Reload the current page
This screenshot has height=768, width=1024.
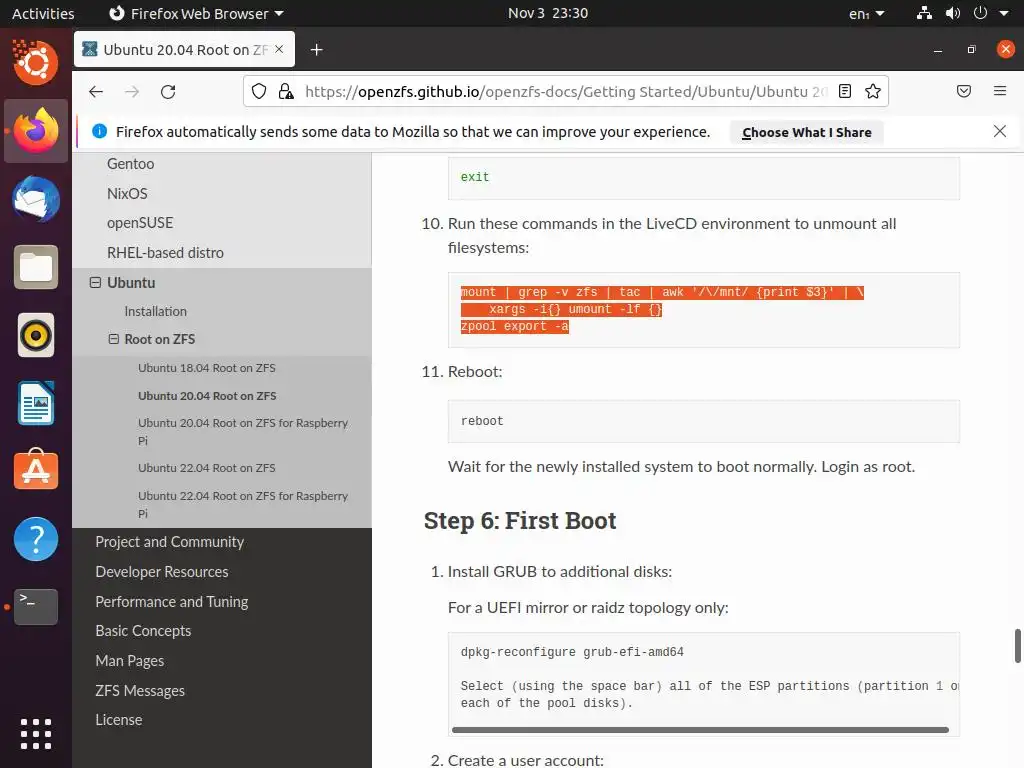tap(168, 91)
